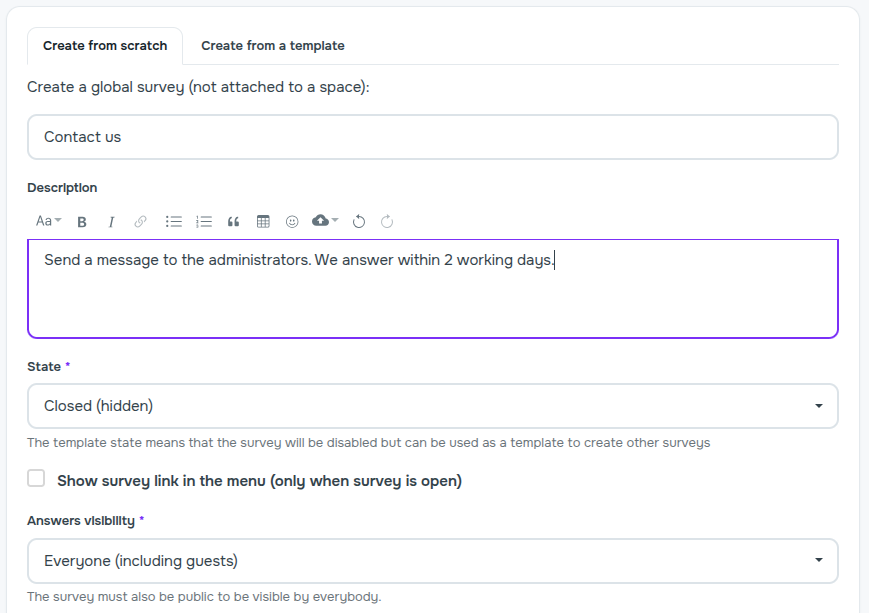Open the State dropdown
This screenshot has height=613, width=869.
tap(432, 406)
